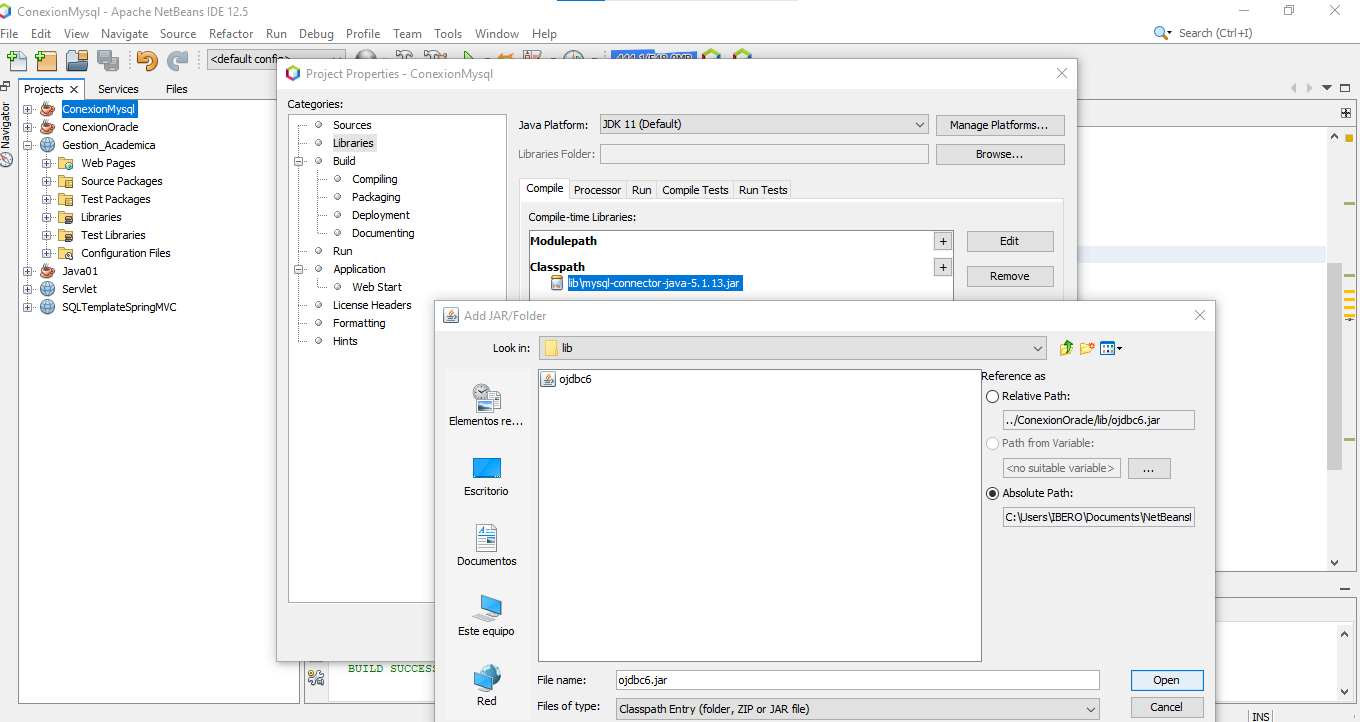This screenshot has width=1360, height=722.
Task: Click the Open Project toolbar icon
Action: pos(77,60)
